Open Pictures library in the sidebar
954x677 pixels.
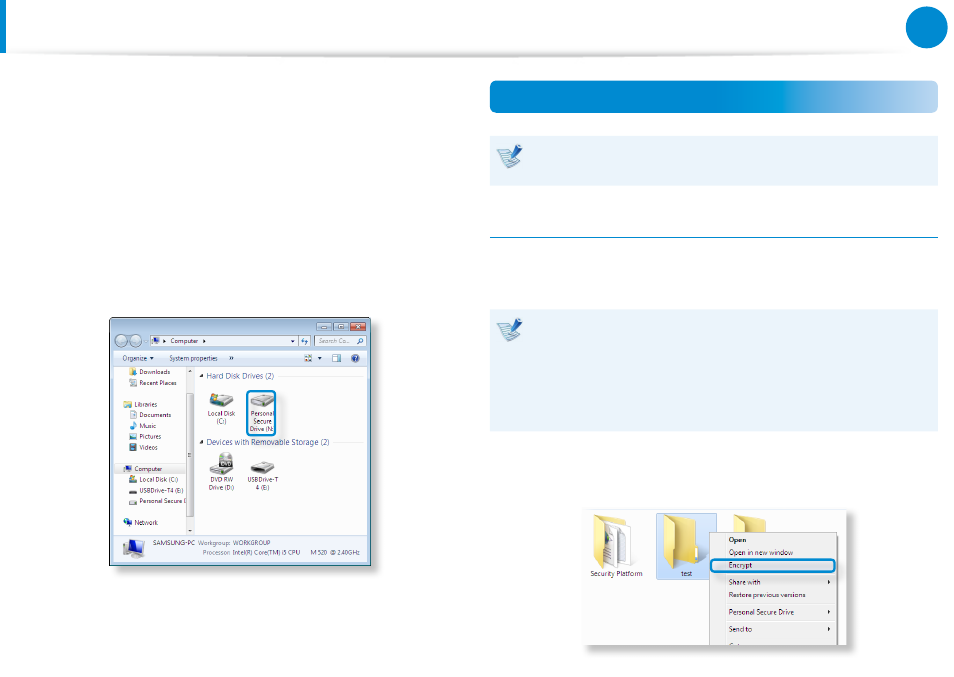point(145,437)
